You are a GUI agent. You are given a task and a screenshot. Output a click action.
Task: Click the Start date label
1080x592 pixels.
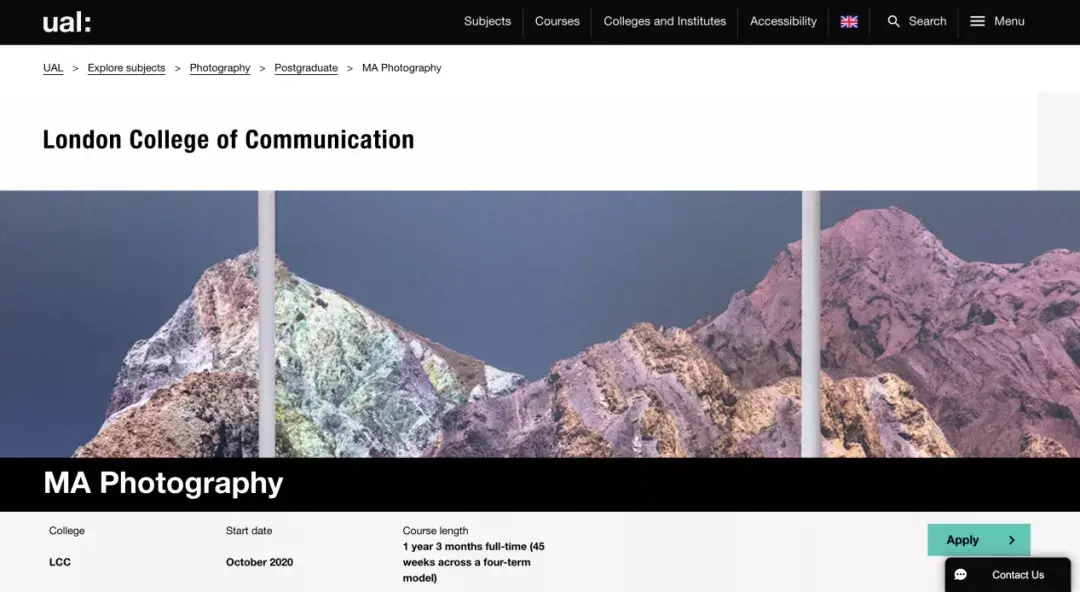[x=249, y=531]
